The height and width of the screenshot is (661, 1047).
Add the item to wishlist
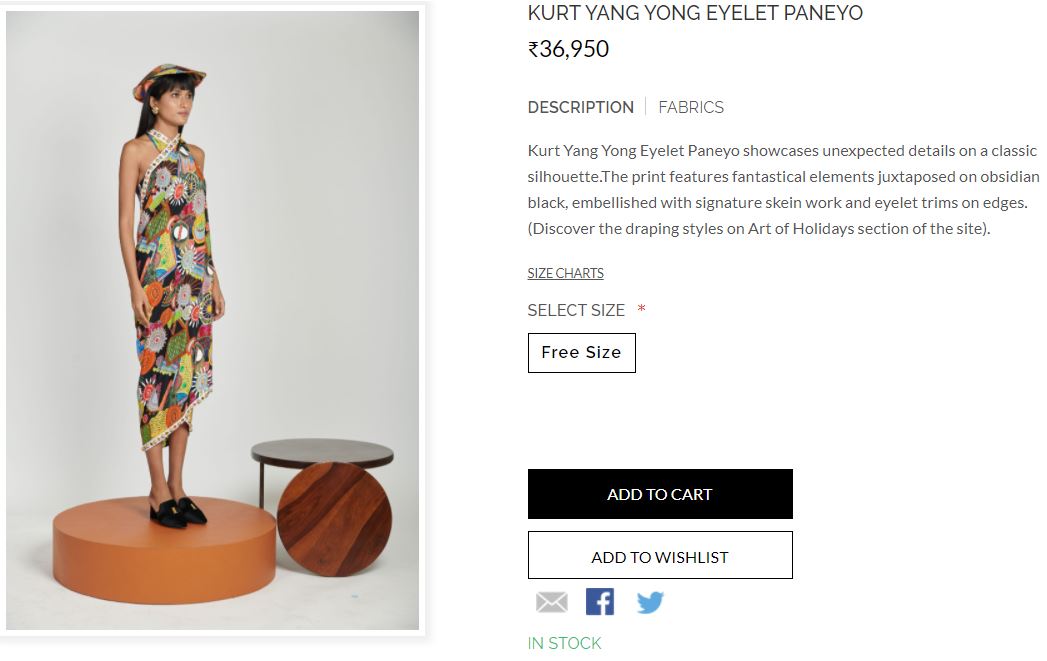[660, 556]
